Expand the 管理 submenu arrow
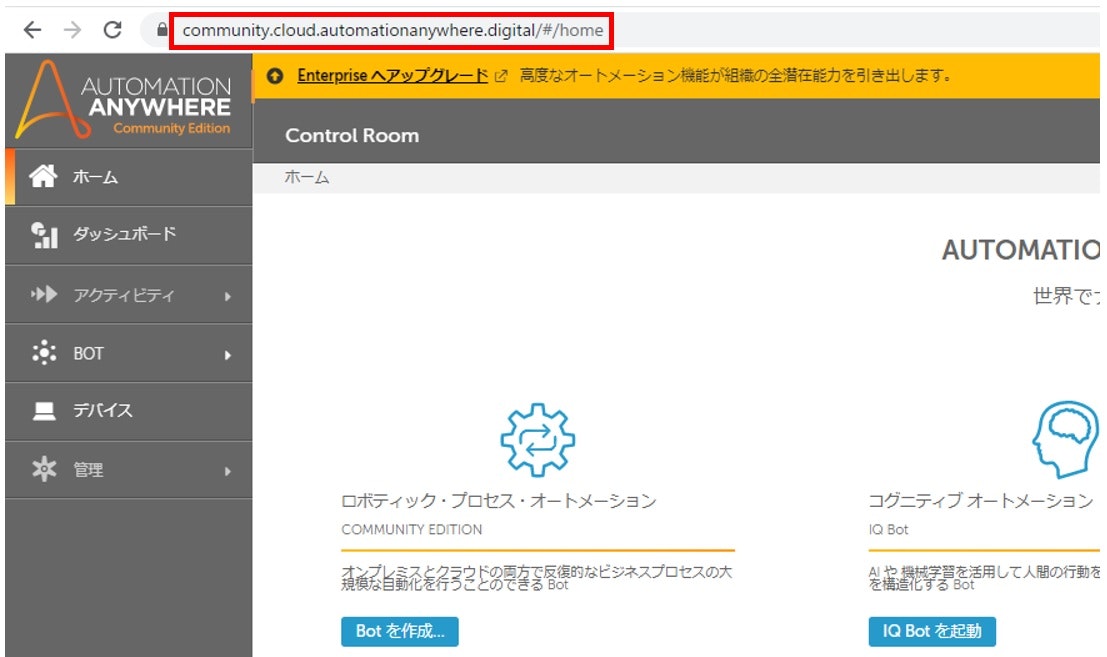Image resolution: width=1107 pixels, height=657 pixels. pyautogui.click(x=227, y=471)
